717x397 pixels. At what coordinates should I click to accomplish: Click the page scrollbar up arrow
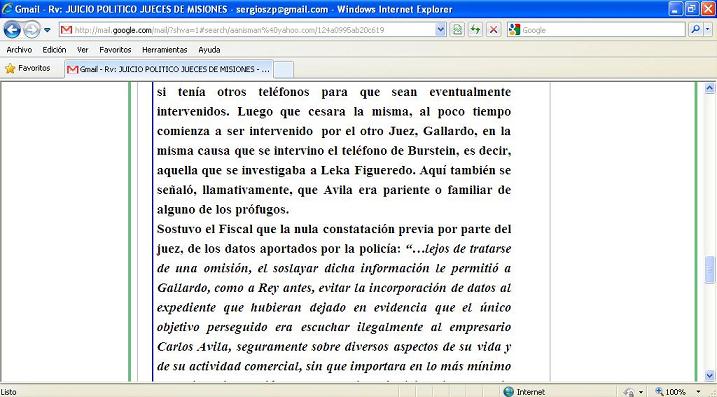coord(710,87)
